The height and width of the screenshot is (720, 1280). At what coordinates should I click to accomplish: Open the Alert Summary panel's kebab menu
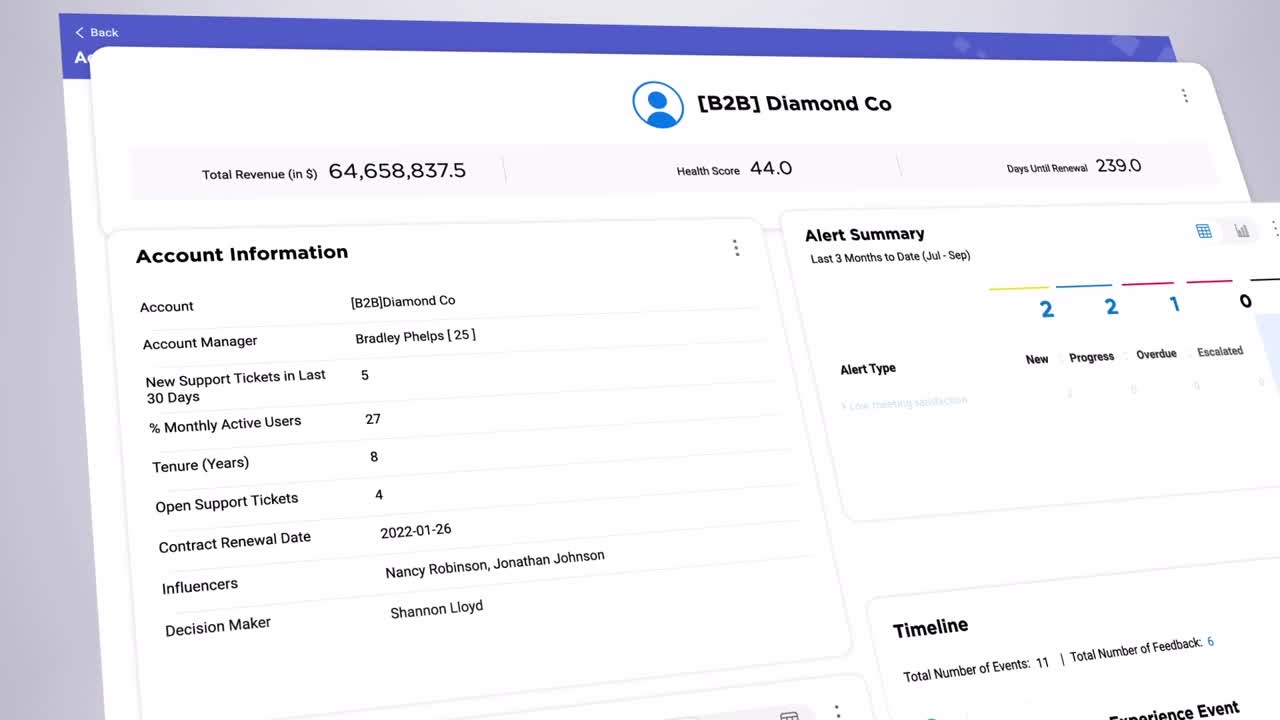pos(1276,229)
